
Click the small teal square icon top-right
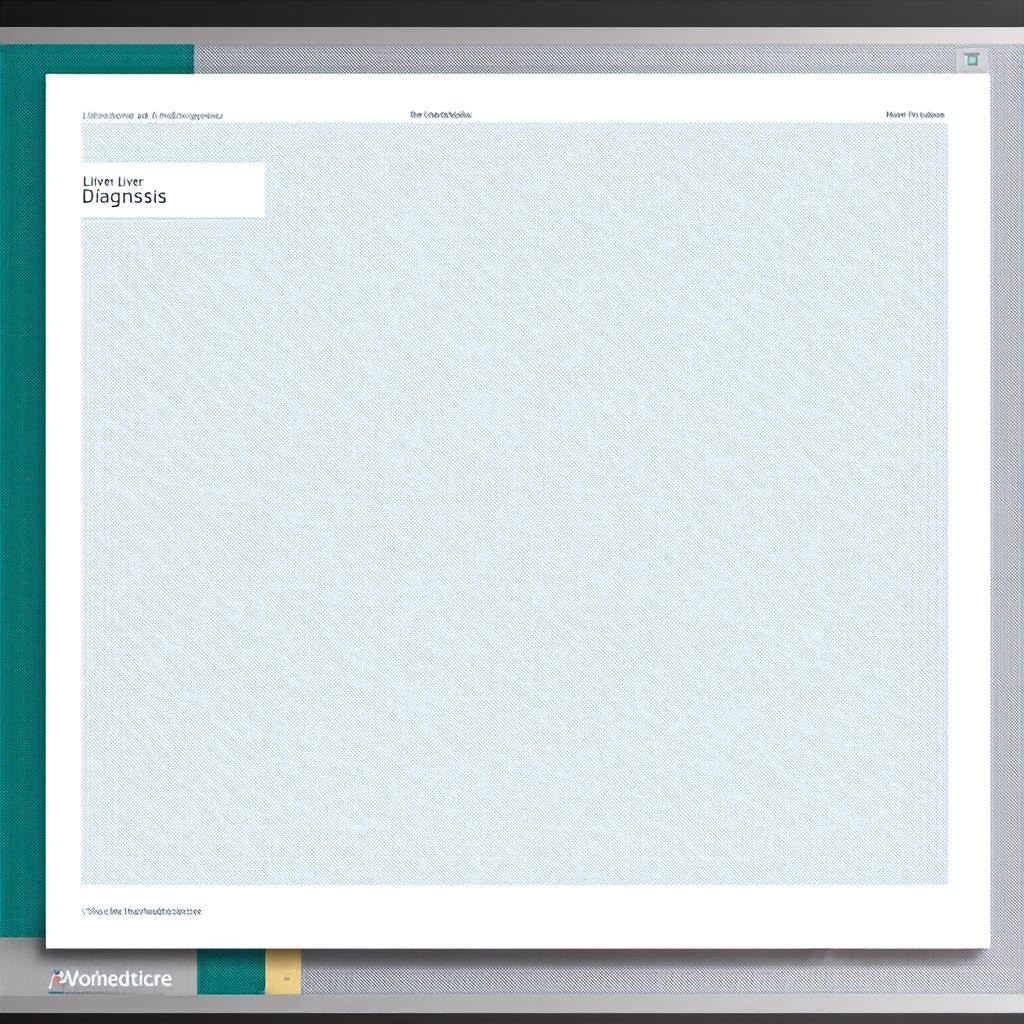pos(971,61)
